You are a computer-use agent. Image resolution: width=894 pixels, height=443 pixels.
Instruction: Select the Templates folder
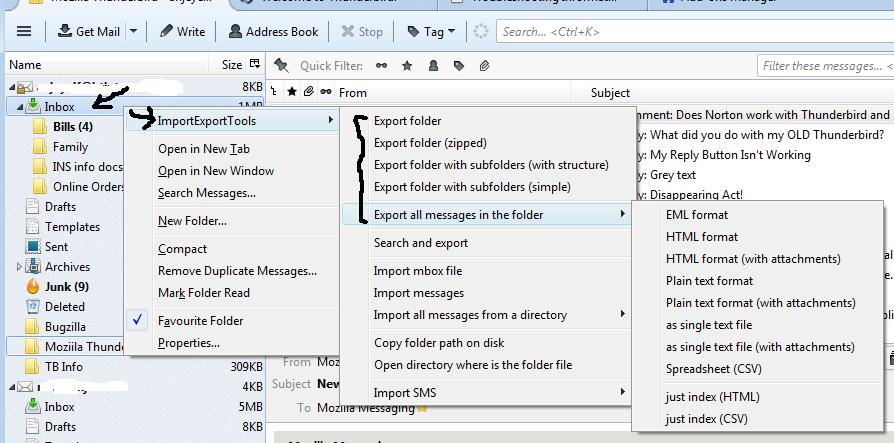tap(72, 226)
